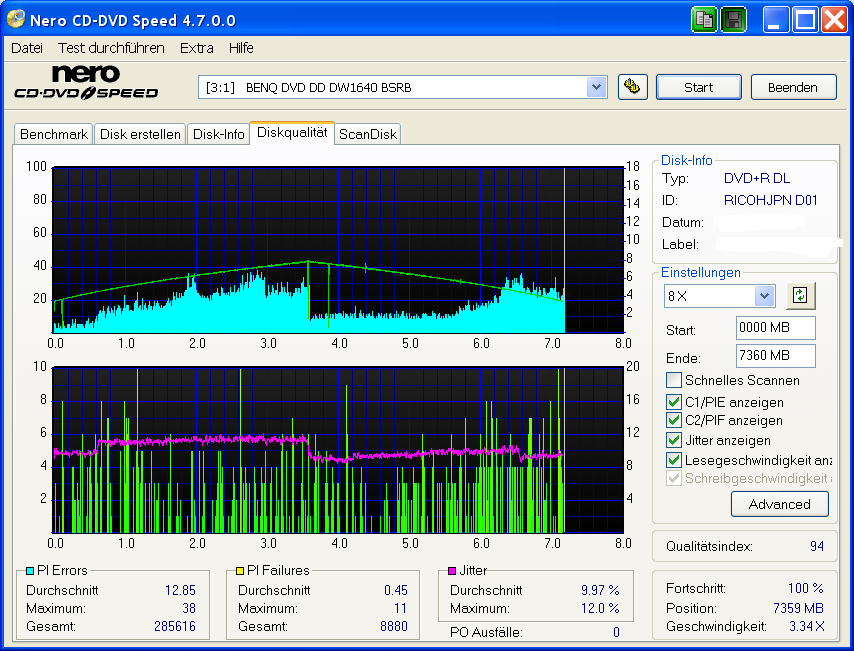The width and height of the screenshot is (854, 651).
Task: Click the cyan PI Errors legend square
Action: (x=29, y=570)
